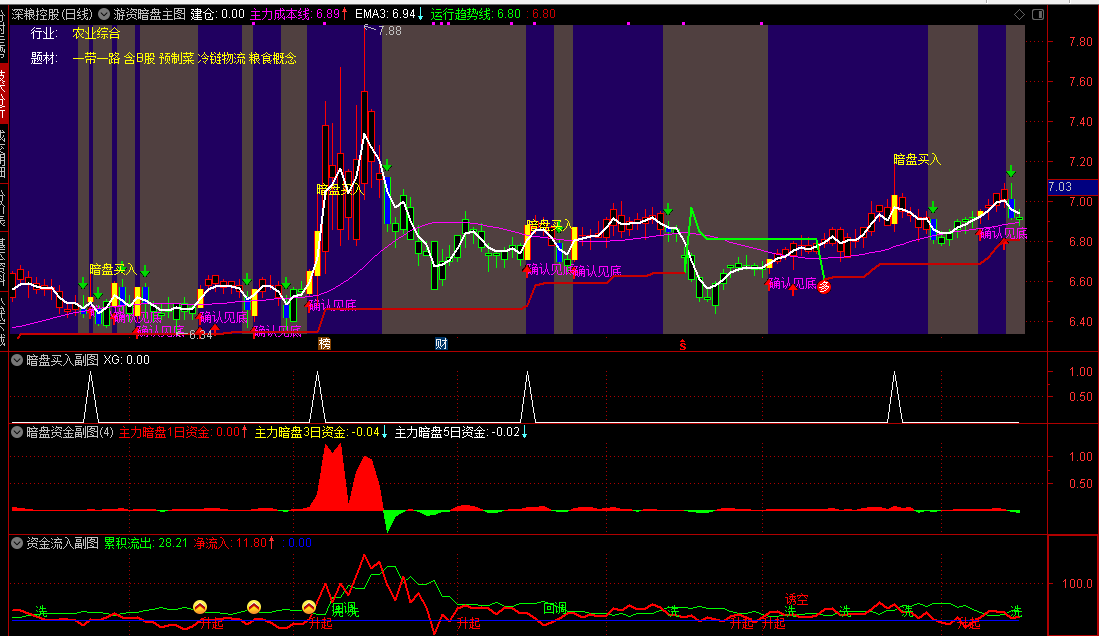Click the rightmost spike in 暗盘买入副图

[894, 396]
